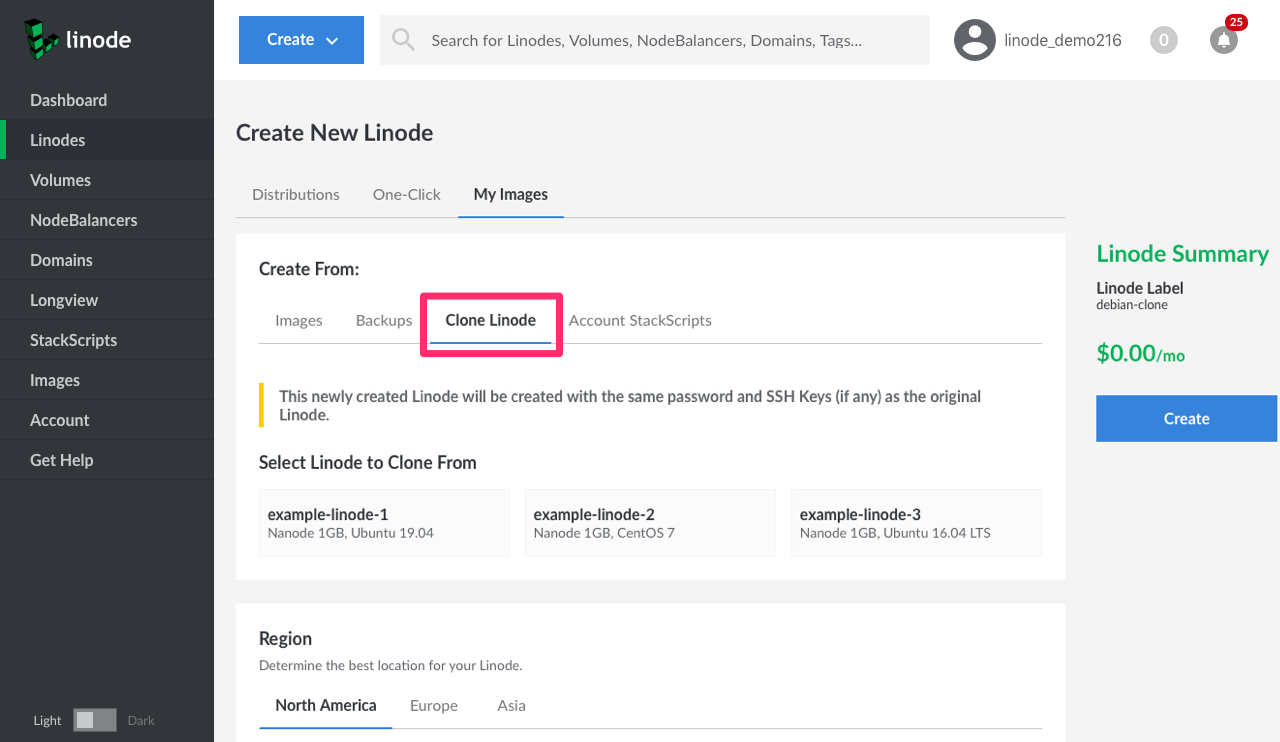This screenshot has height=742, width=1280.
Task: Select example-linode-2 to clone from
Action: pyautogui.click(x=650, y=523)
